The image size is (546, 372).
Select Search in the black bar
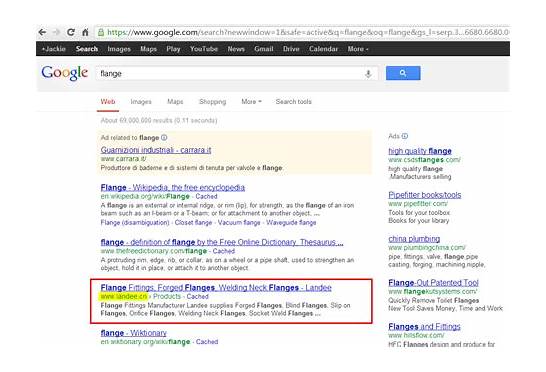pyautogui.click(x=87, y=49)
